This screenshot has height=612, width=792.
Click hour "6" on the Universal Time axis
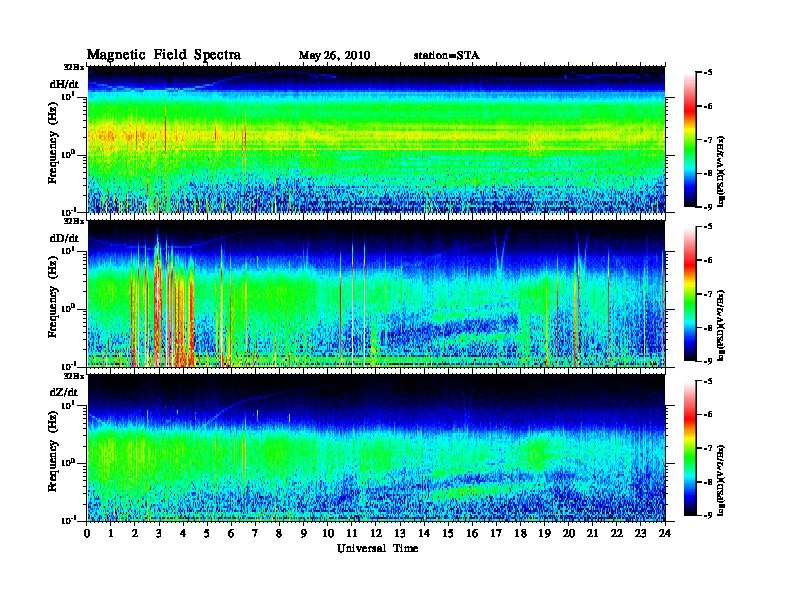click(x=231, y=533)
